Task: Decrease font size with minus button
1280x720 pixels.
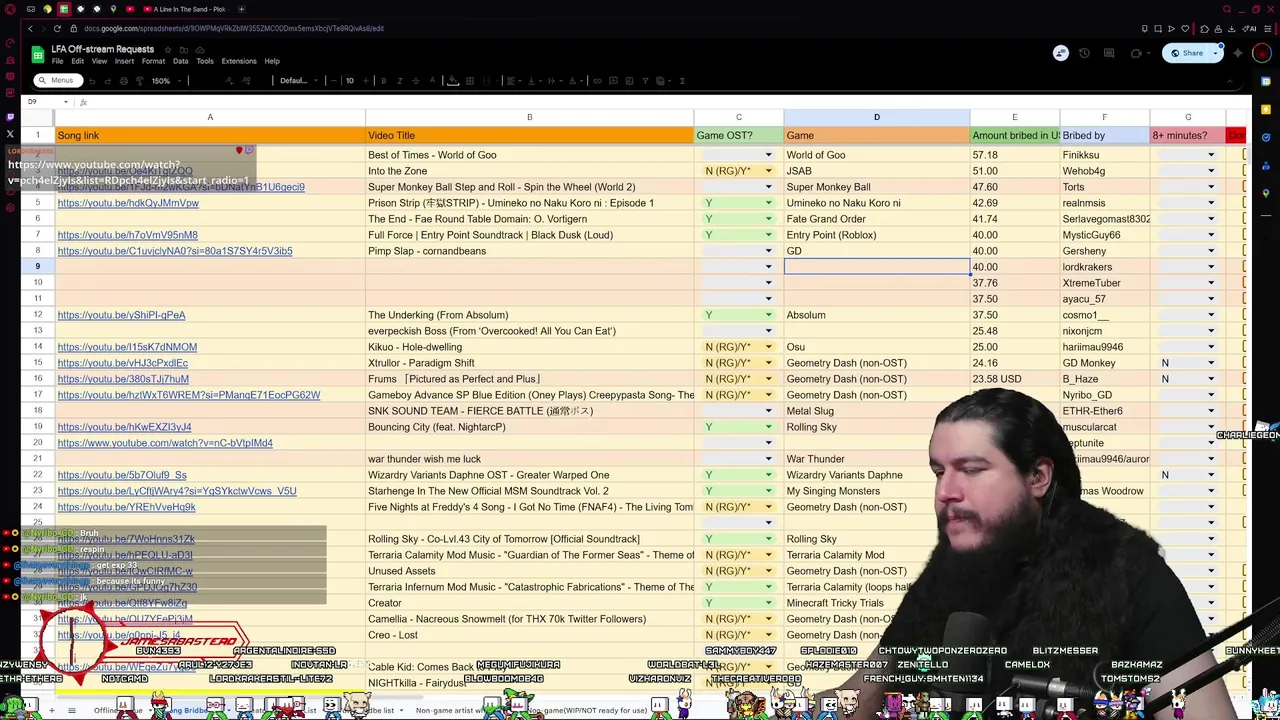Action: pos(334,81)
